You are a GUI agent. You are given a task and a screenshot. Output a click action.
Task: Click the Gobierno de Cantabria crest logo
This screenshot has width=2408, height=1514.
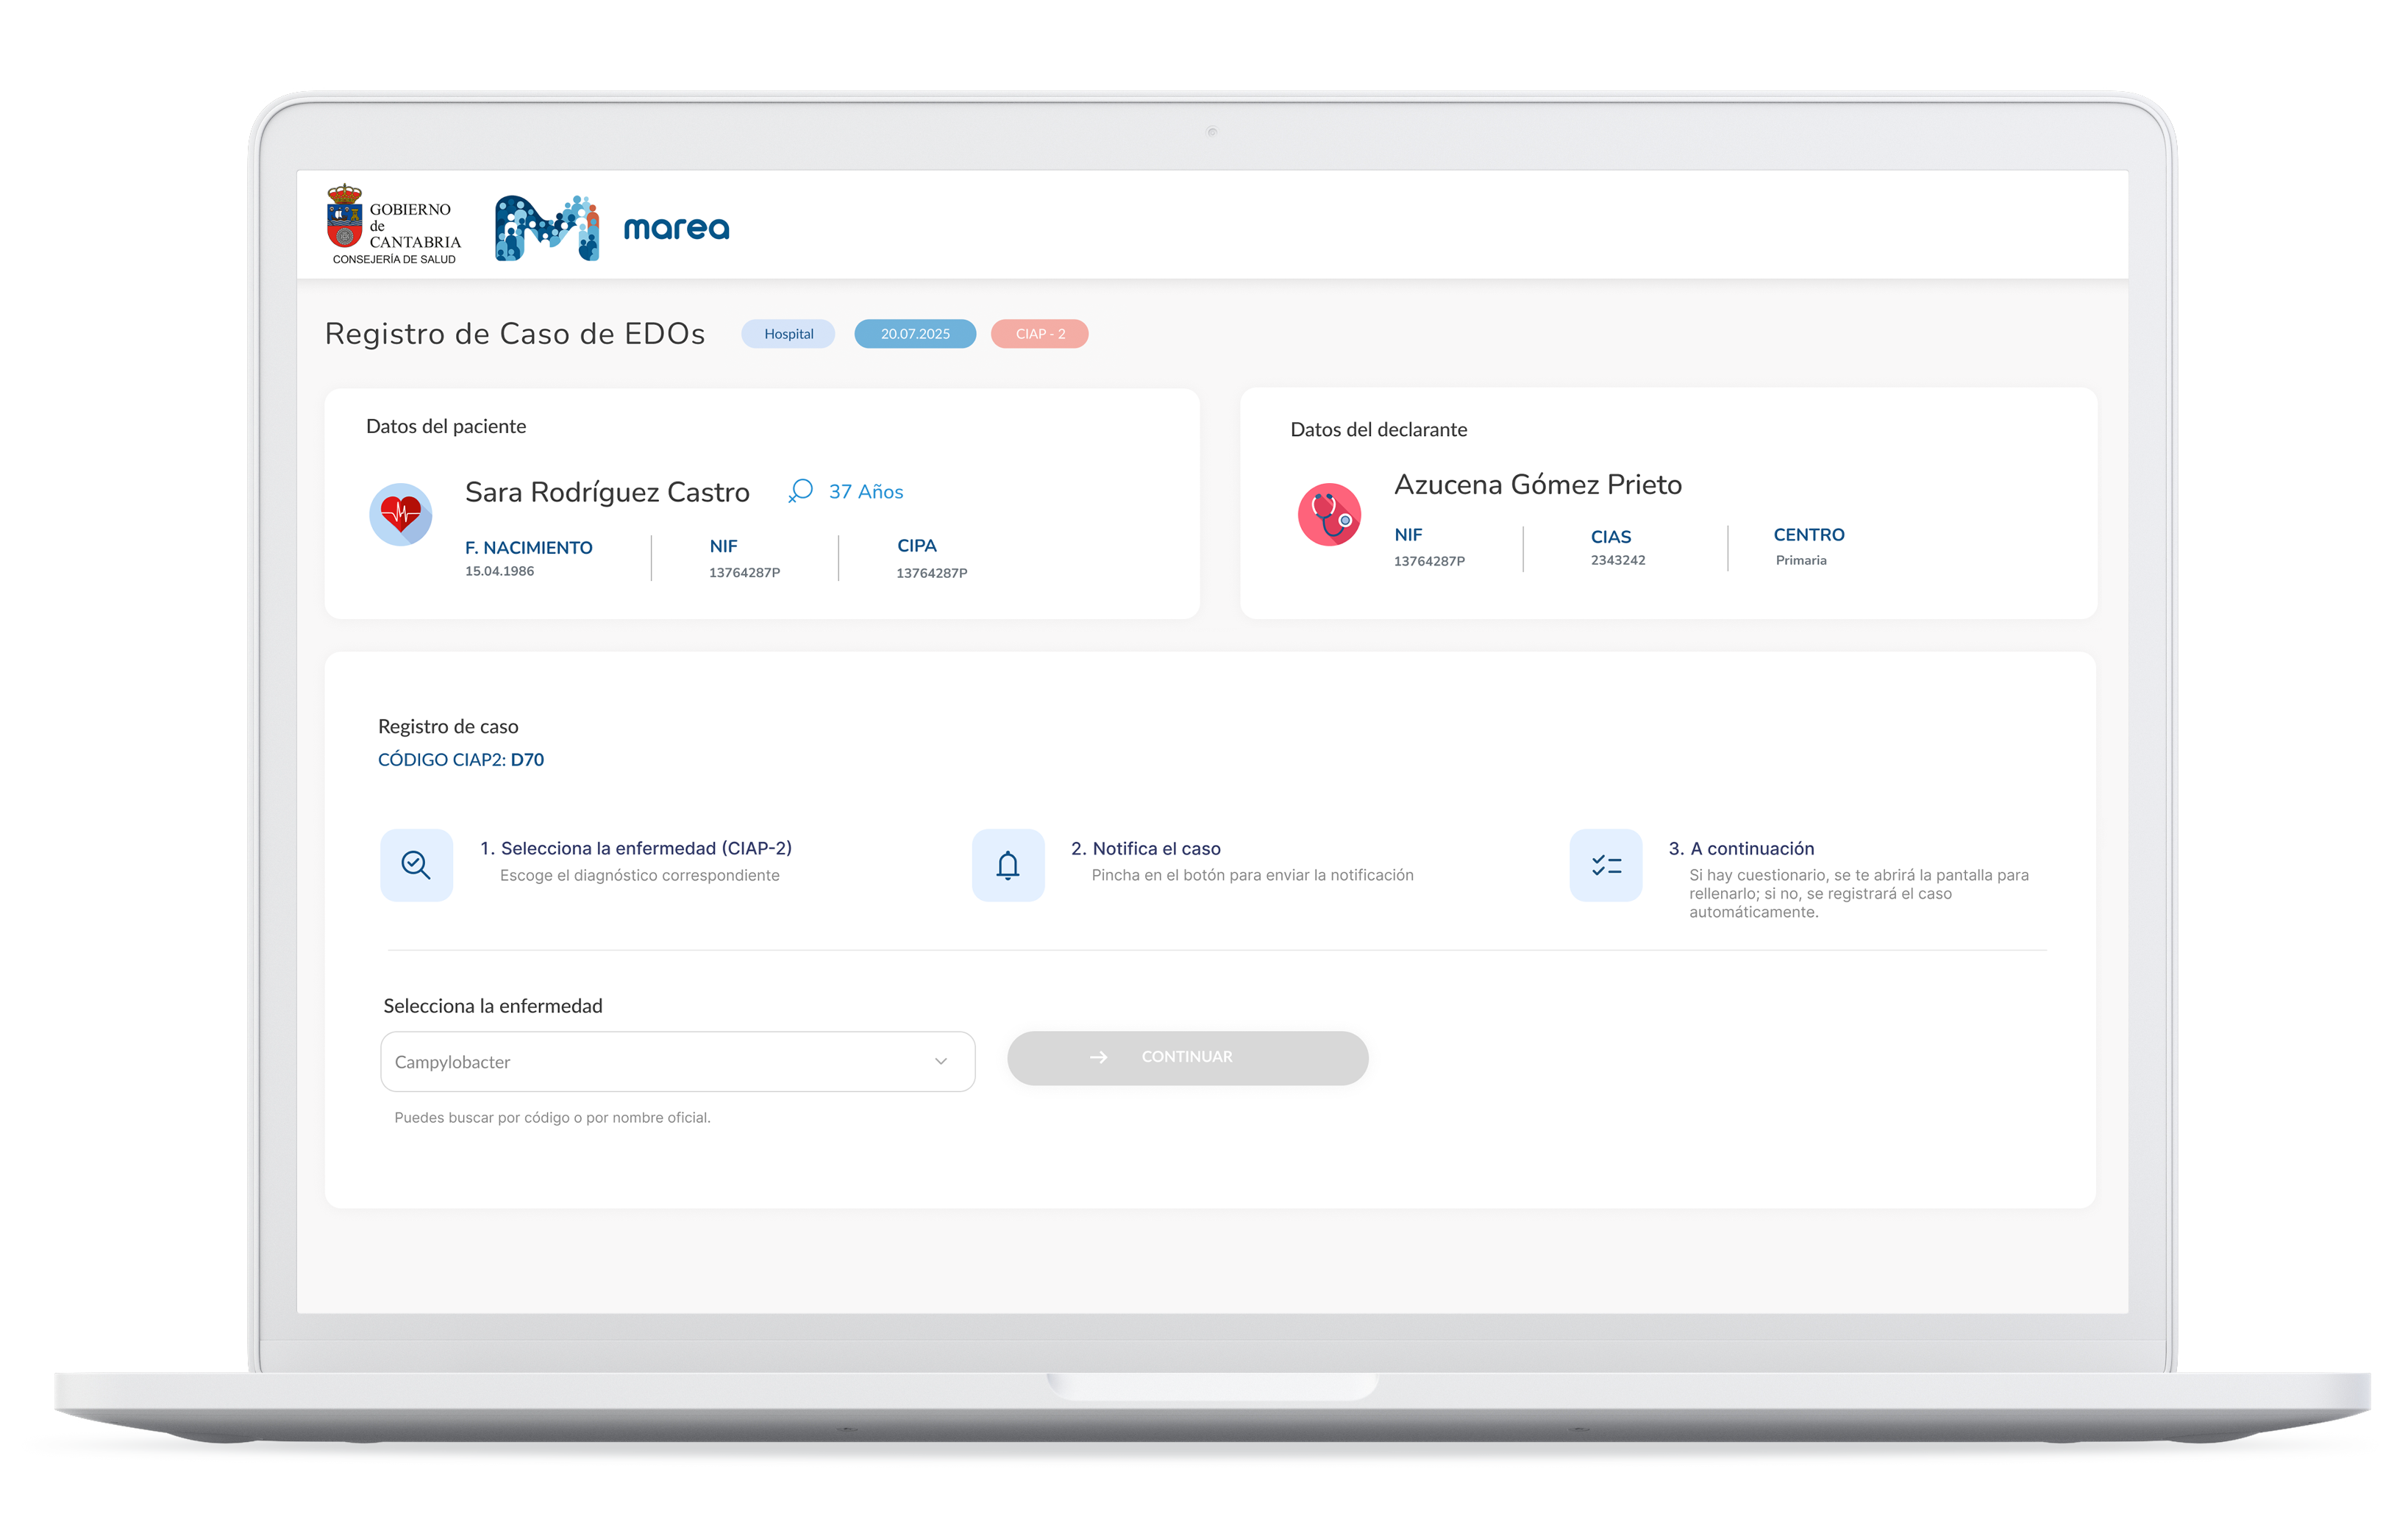click(345, 217)
